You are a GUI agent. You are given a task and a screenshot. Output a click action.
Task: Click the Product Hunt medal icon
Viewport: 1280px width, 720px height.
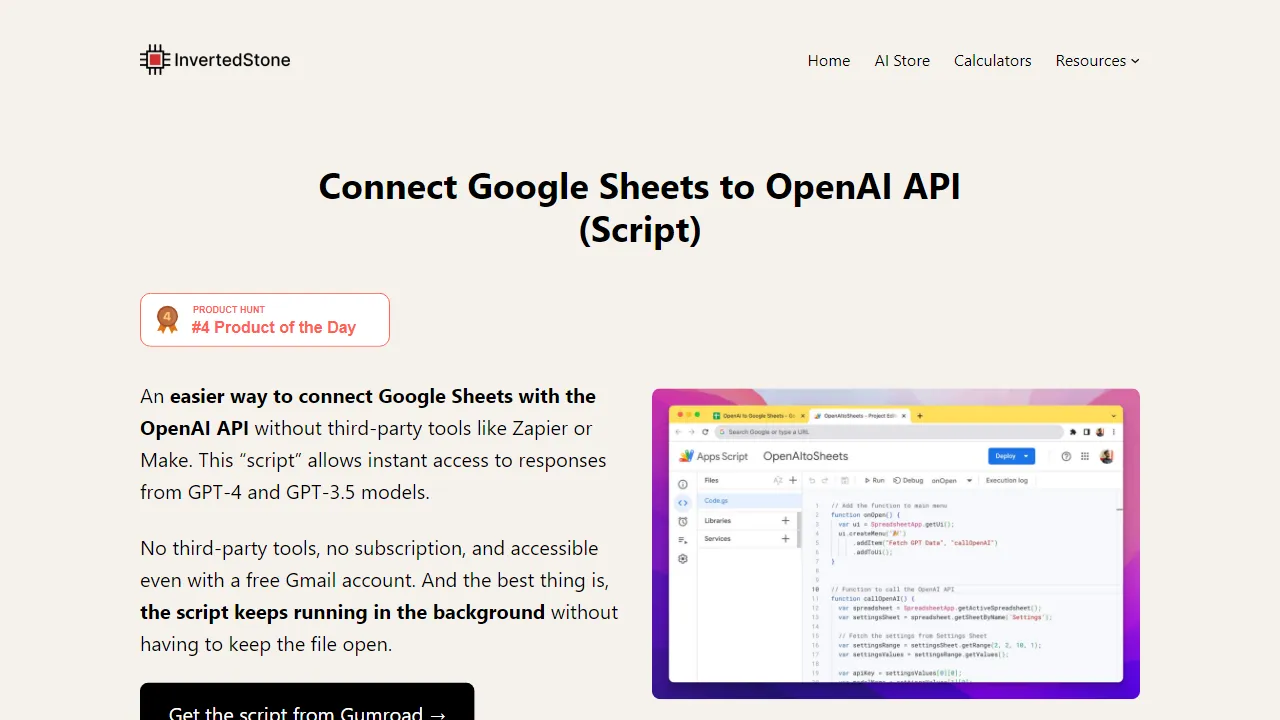(x=167, y=320)
